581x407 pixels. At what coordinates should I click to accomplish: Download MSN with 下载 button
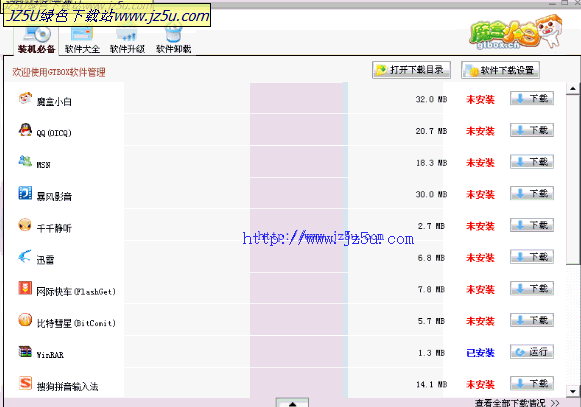click(x=532, y=162)
